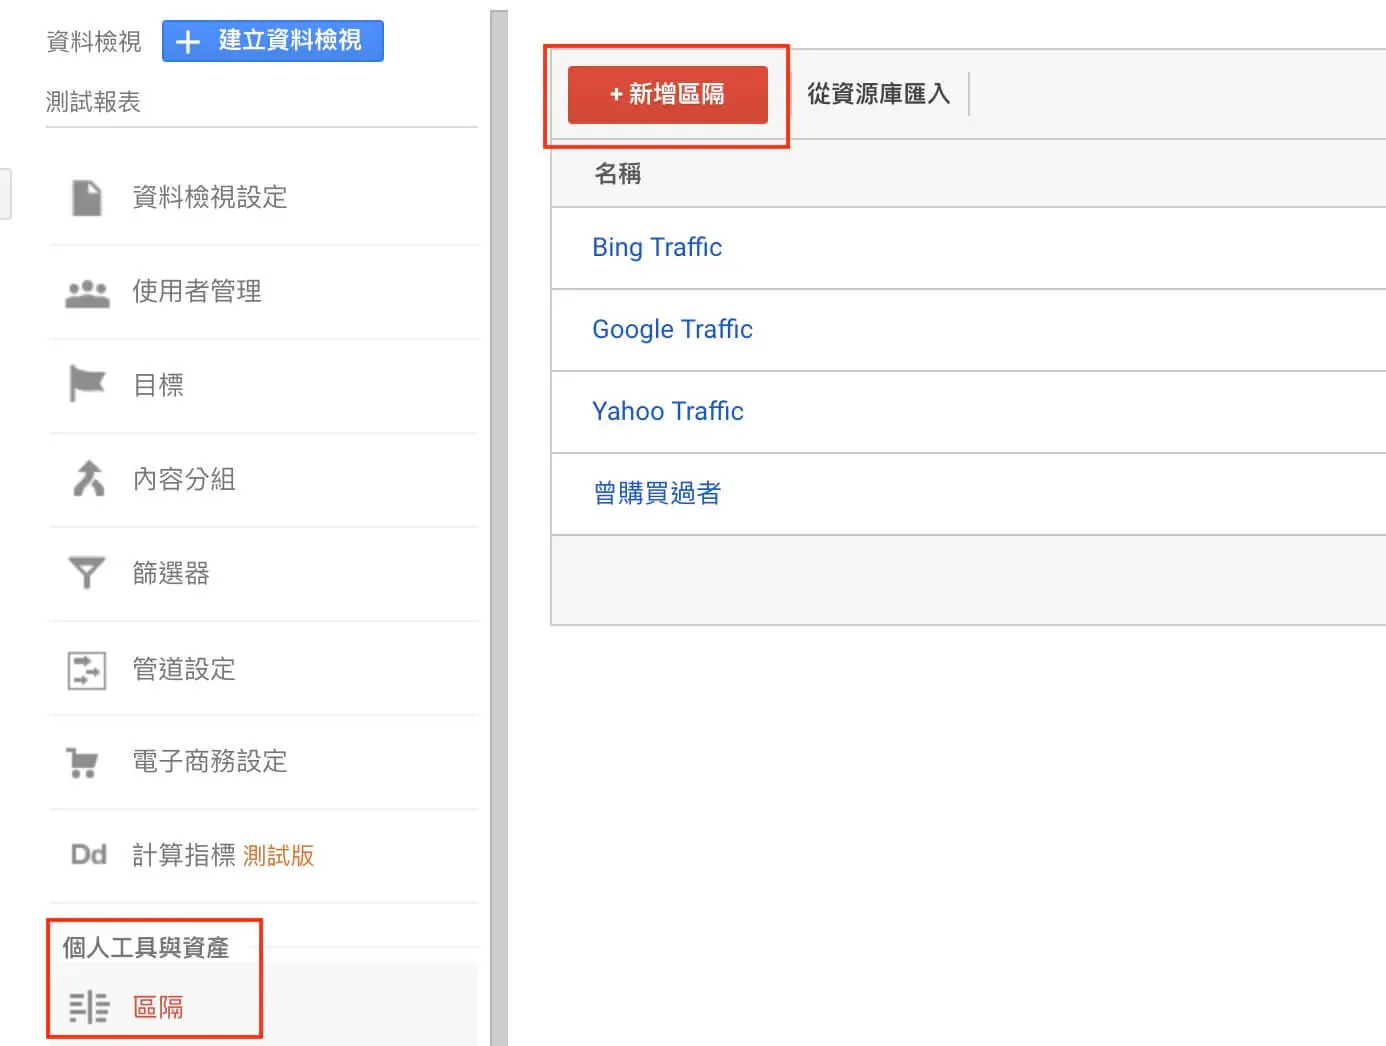Select 區隔 under 個人工具與資產

point(158,1007)
